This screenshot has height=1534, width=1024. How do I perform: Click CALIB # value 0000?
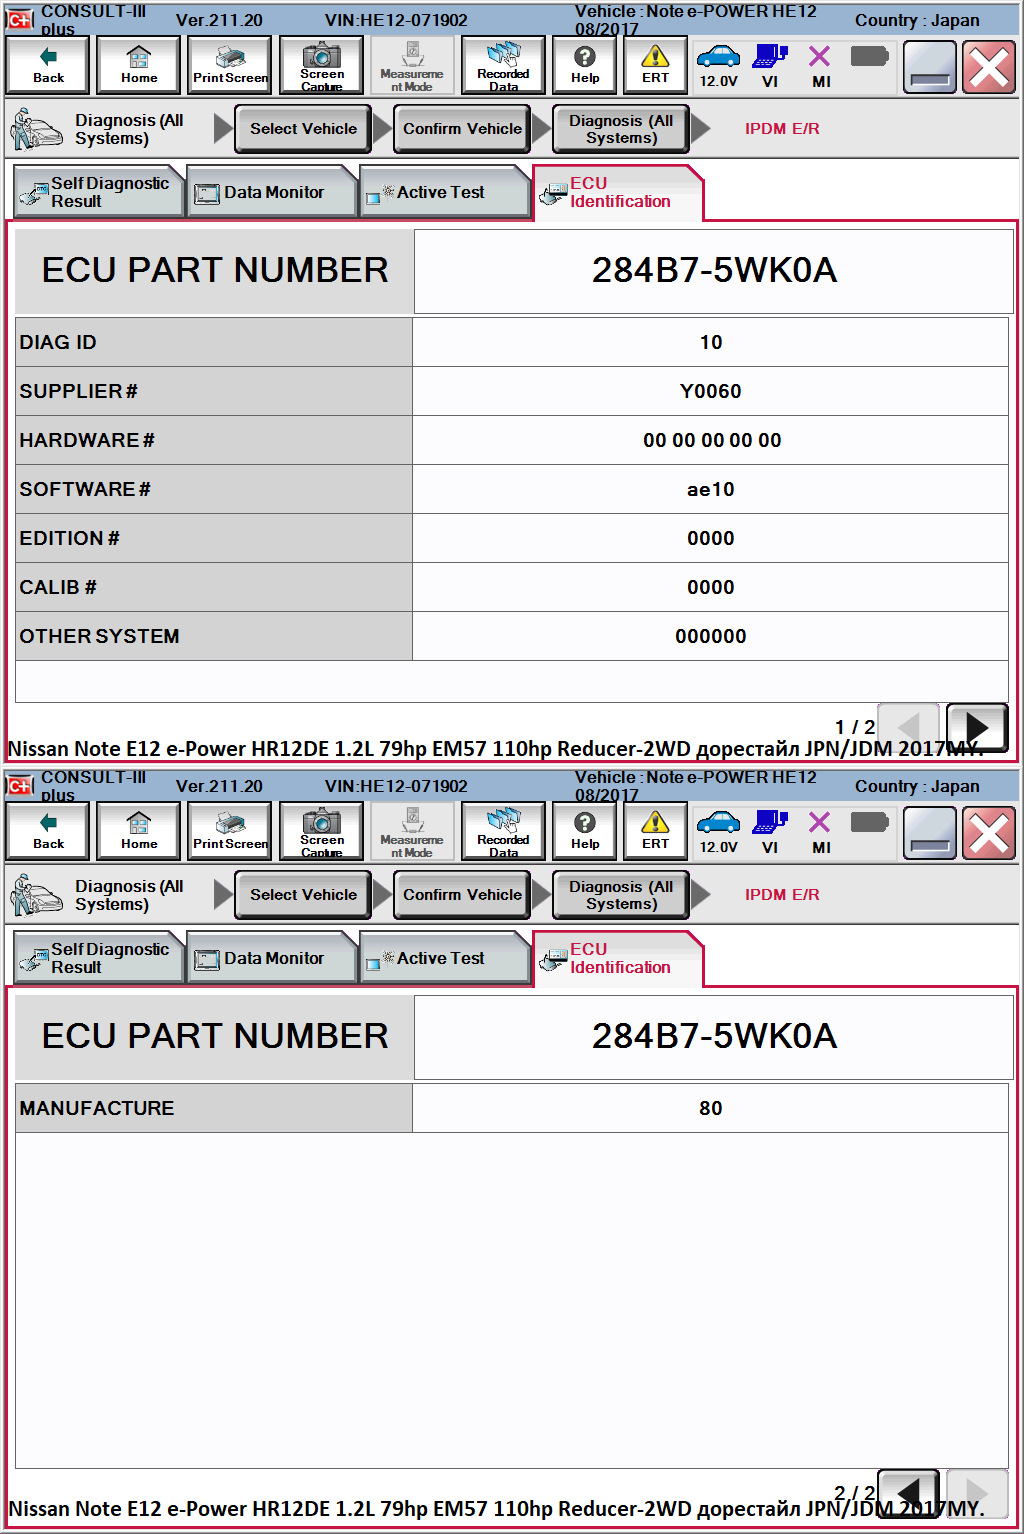click(711, 587)
